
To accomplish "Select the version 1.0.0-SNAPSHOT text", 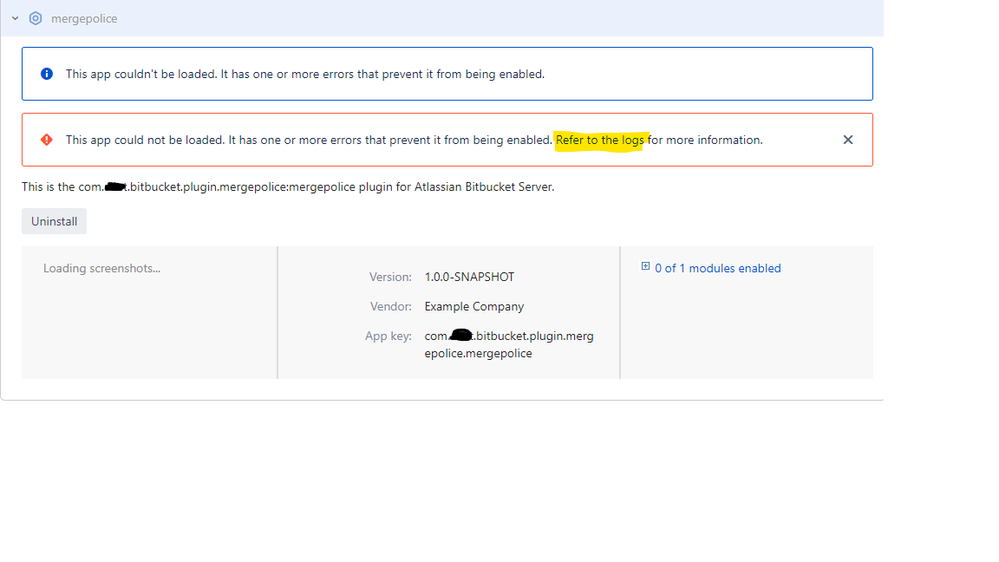I will [470, 277].
